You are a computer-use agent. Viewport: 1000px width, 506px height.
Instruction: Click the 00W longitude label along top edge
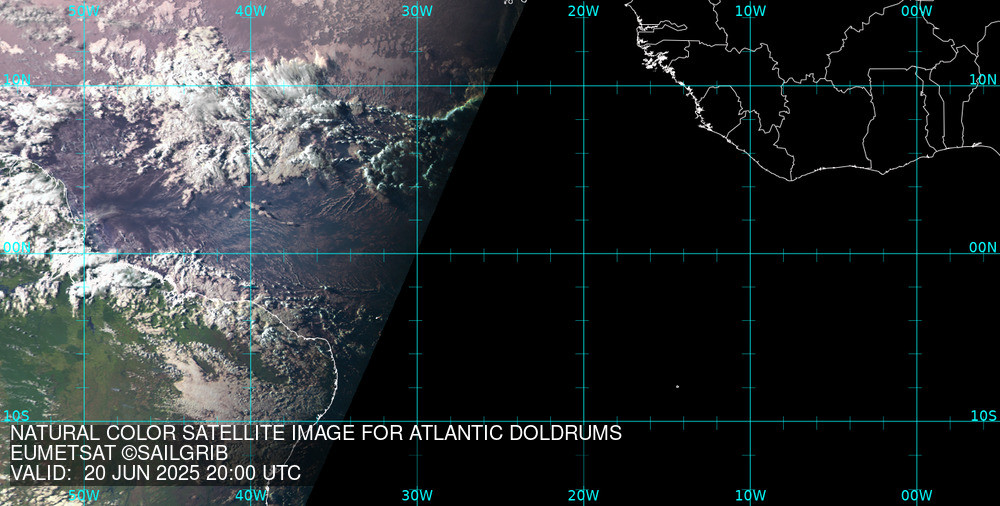(917, 11)
